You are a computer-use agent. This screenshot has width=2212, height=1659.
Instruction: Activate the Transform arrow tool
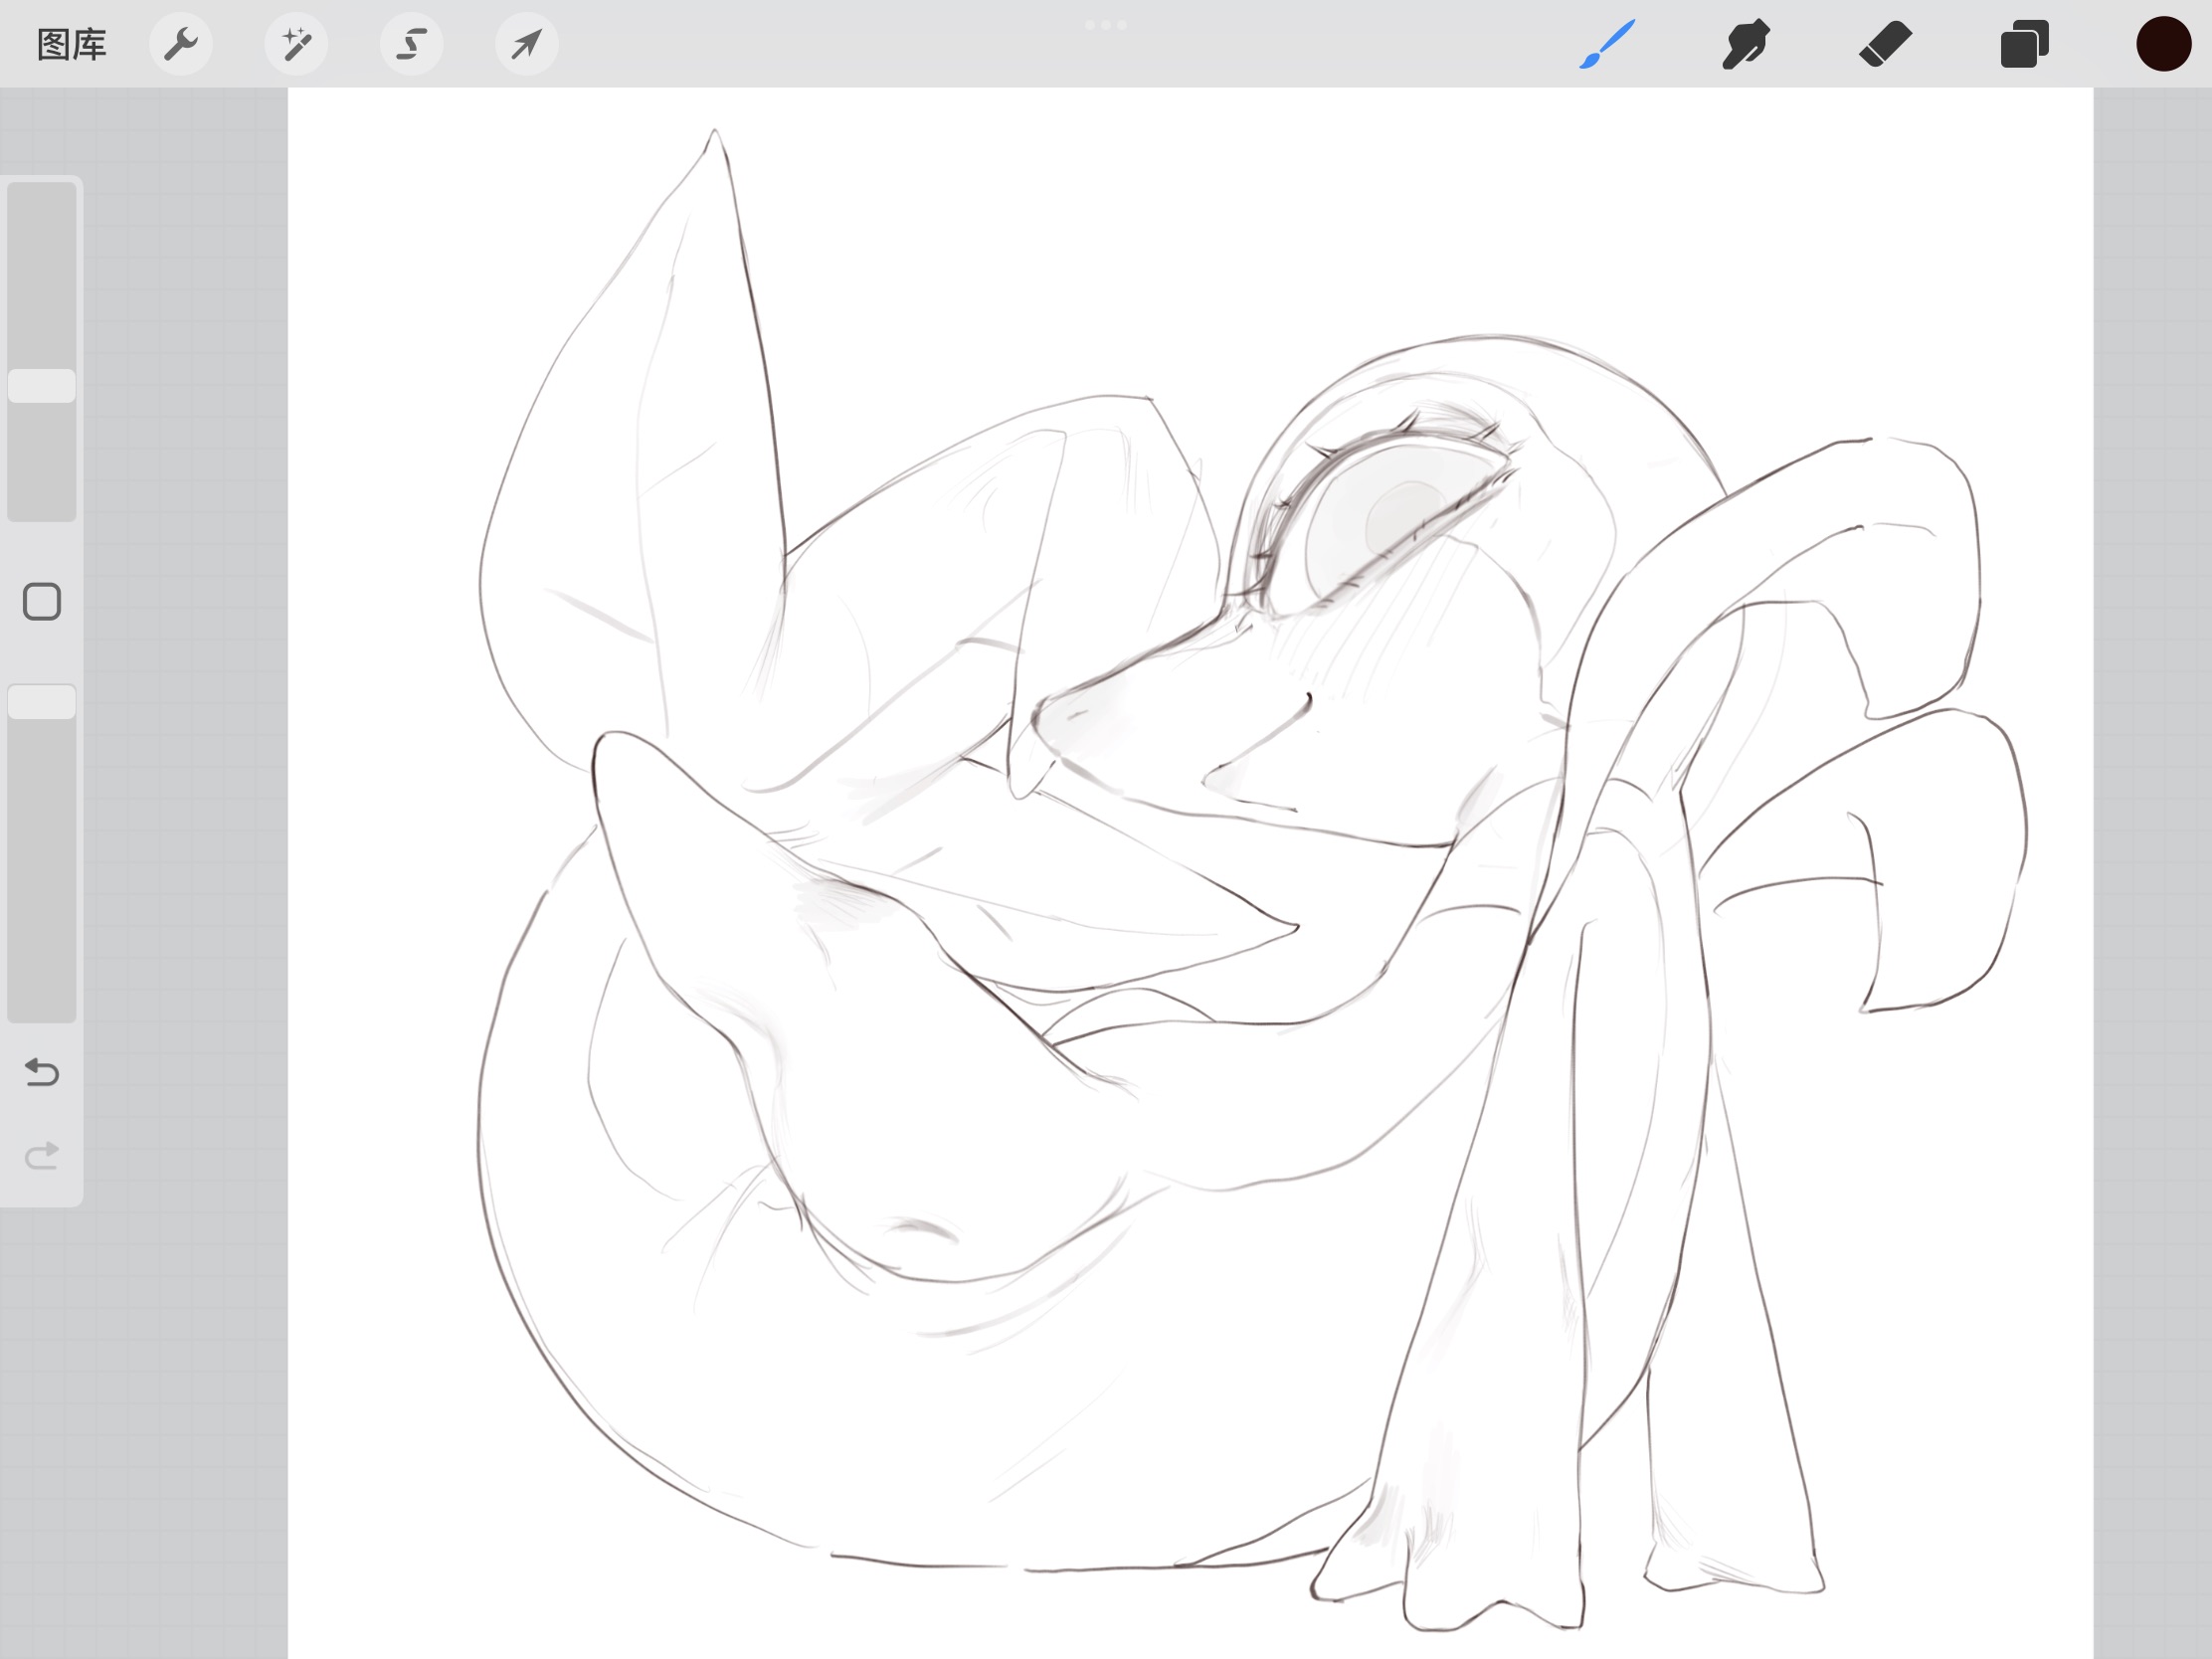(x=526, y=45)
